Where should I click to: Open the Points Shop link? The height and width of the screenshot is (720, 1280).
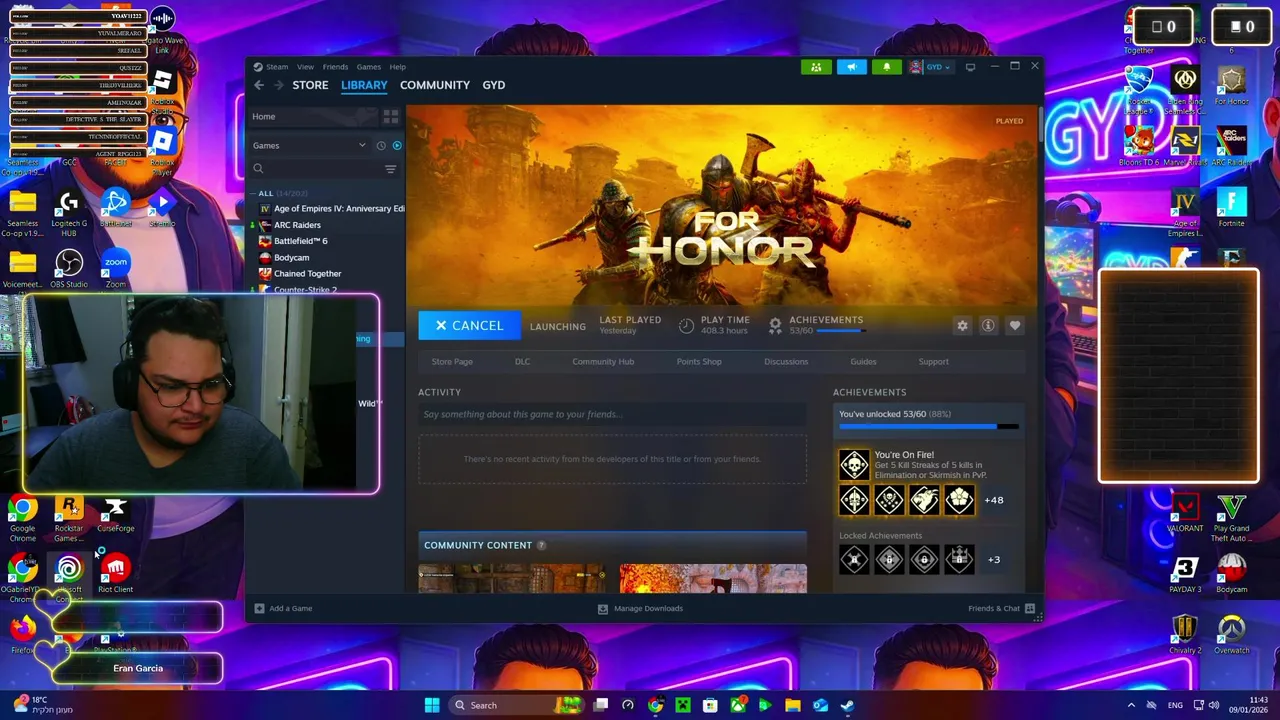pos(699,361)
